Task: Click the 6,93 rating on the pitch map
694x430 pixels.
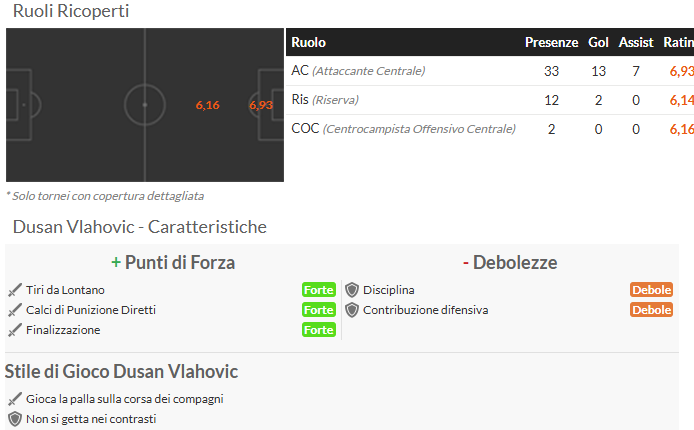Action: tap(261, 105)
